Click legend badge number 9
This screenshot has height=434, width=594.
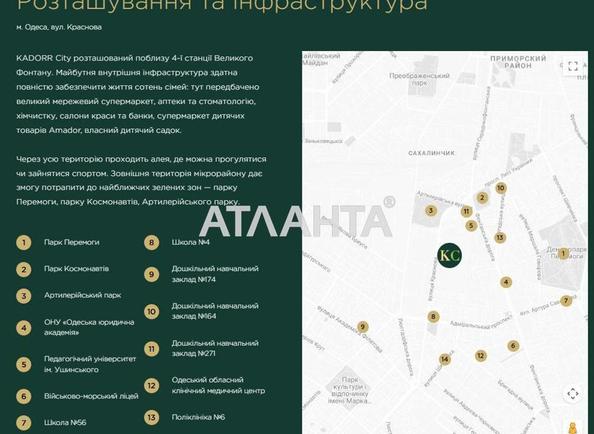click(151, 274)
